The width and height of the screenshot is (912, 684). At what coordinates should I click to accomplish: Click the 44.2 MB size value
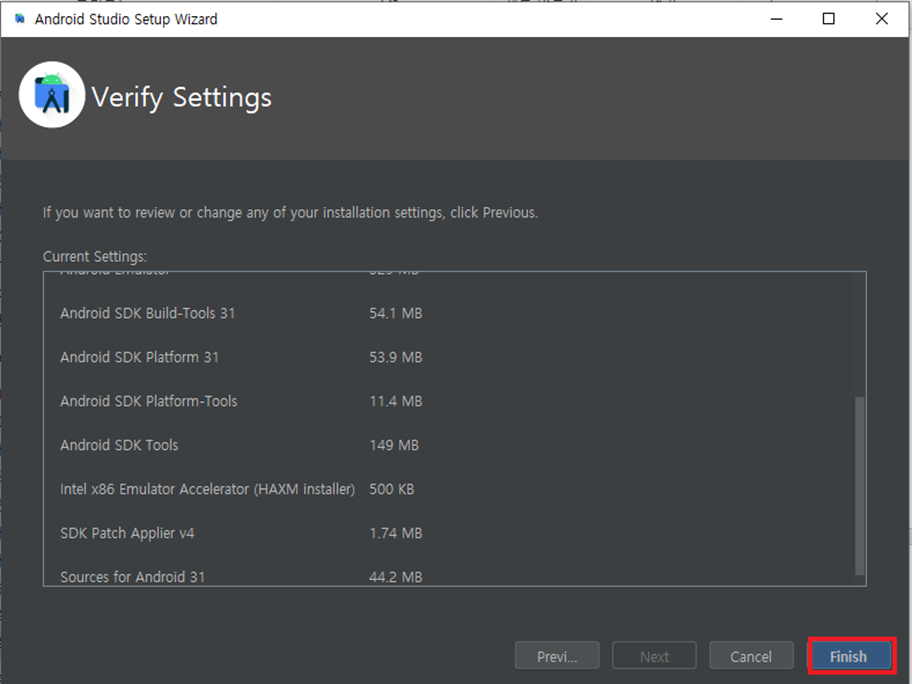(396, 577)
